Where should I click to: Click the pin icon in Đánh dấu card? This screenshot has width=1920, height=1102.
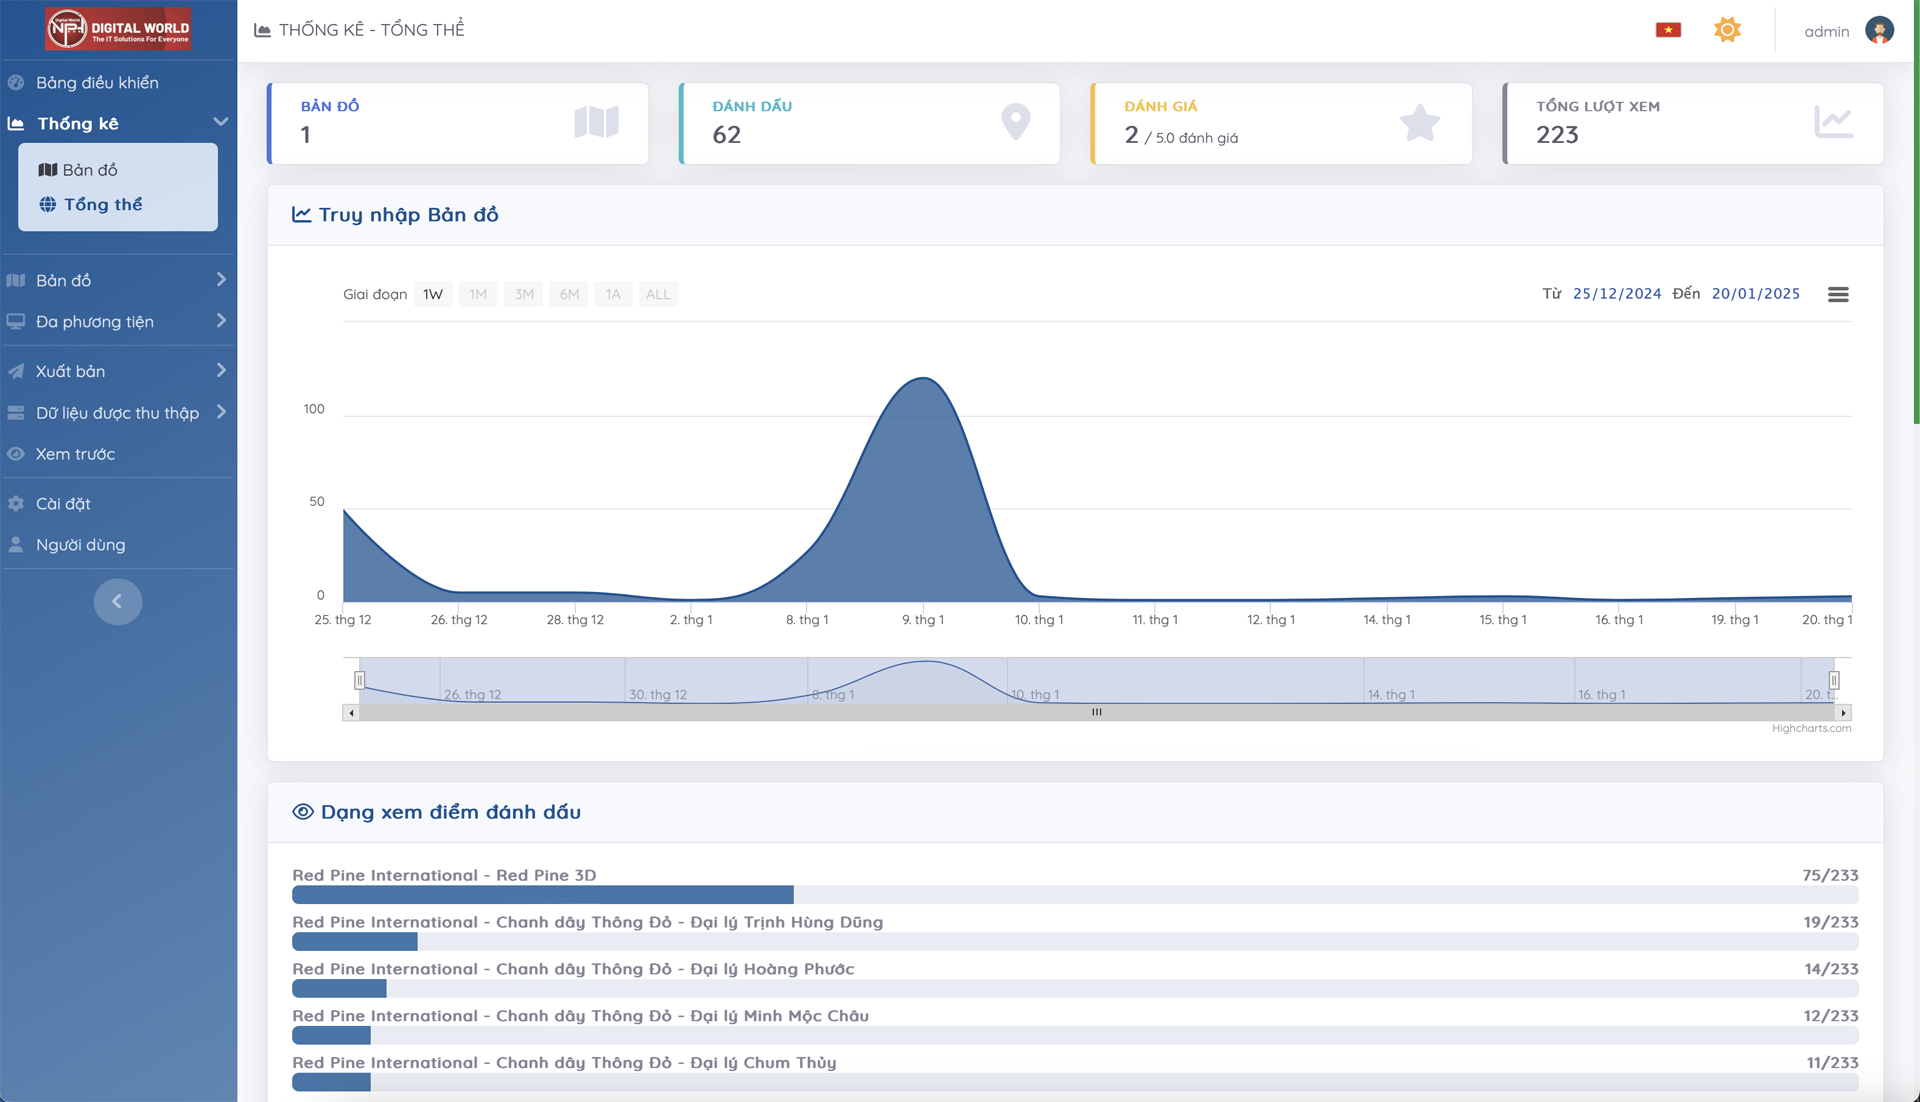1015,122
